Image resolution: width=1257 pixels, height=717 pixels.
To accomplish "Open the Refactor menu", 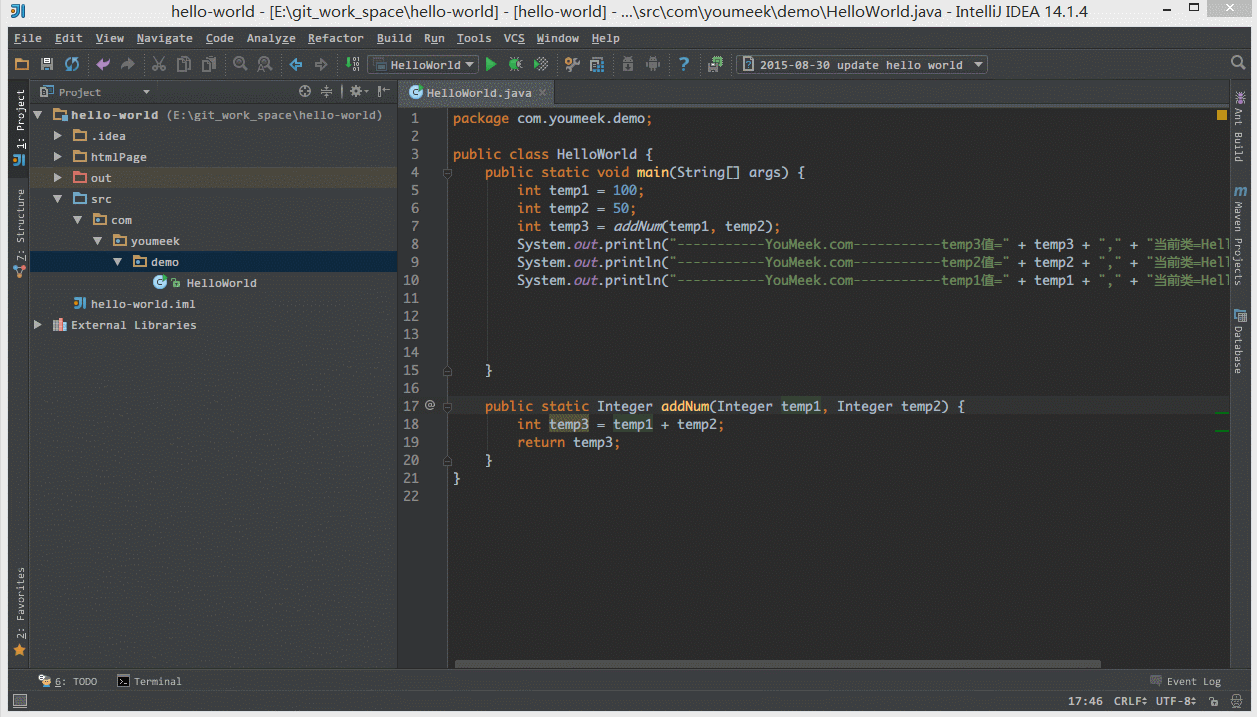I will [x=335, y=38].
